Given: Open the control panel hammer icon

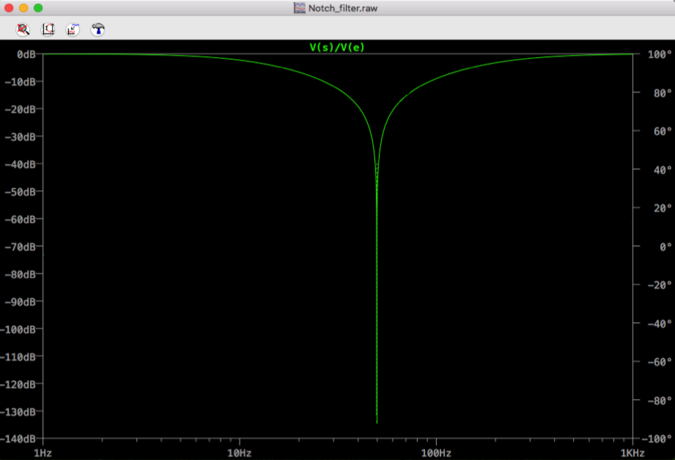Looking at the screenshot, I should tap(98, 30).
